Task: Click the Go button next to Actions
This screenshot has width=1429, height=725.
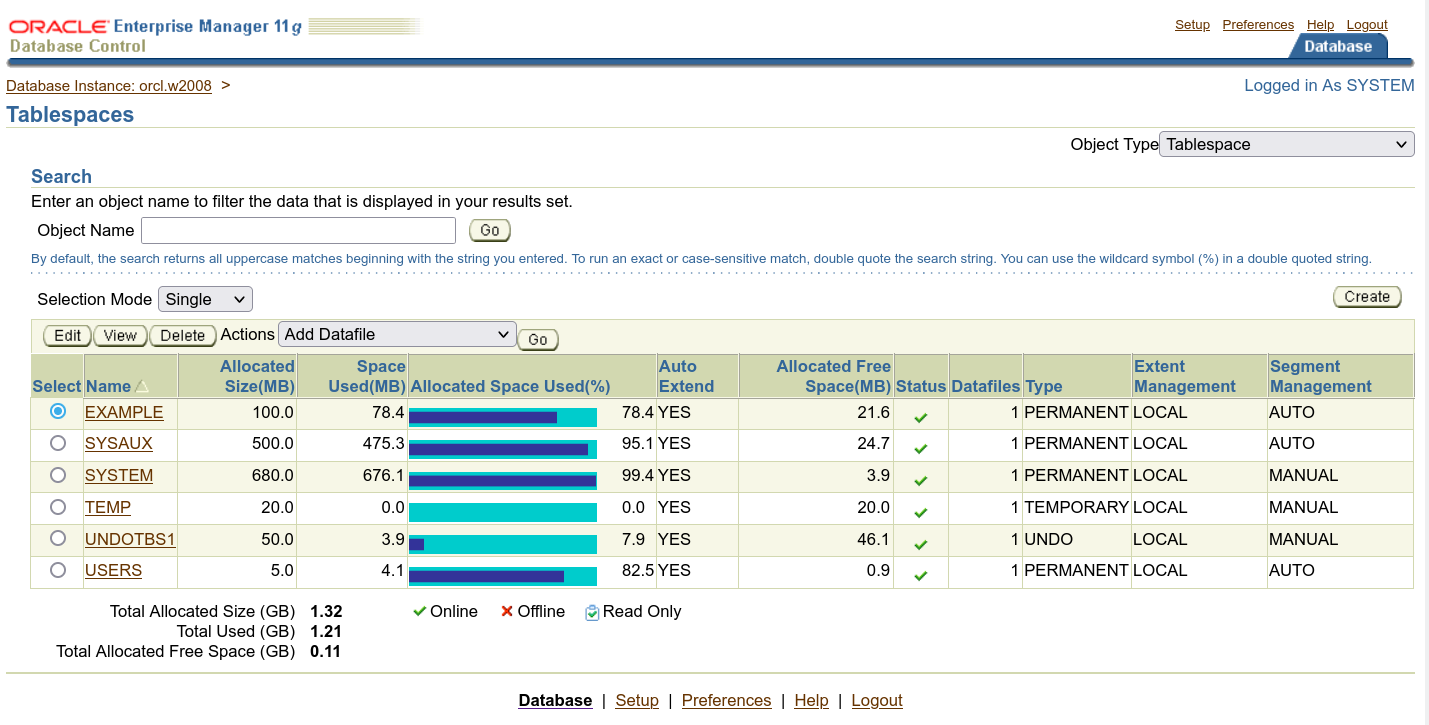Action: pyautogui.click(x=538, y=340)
